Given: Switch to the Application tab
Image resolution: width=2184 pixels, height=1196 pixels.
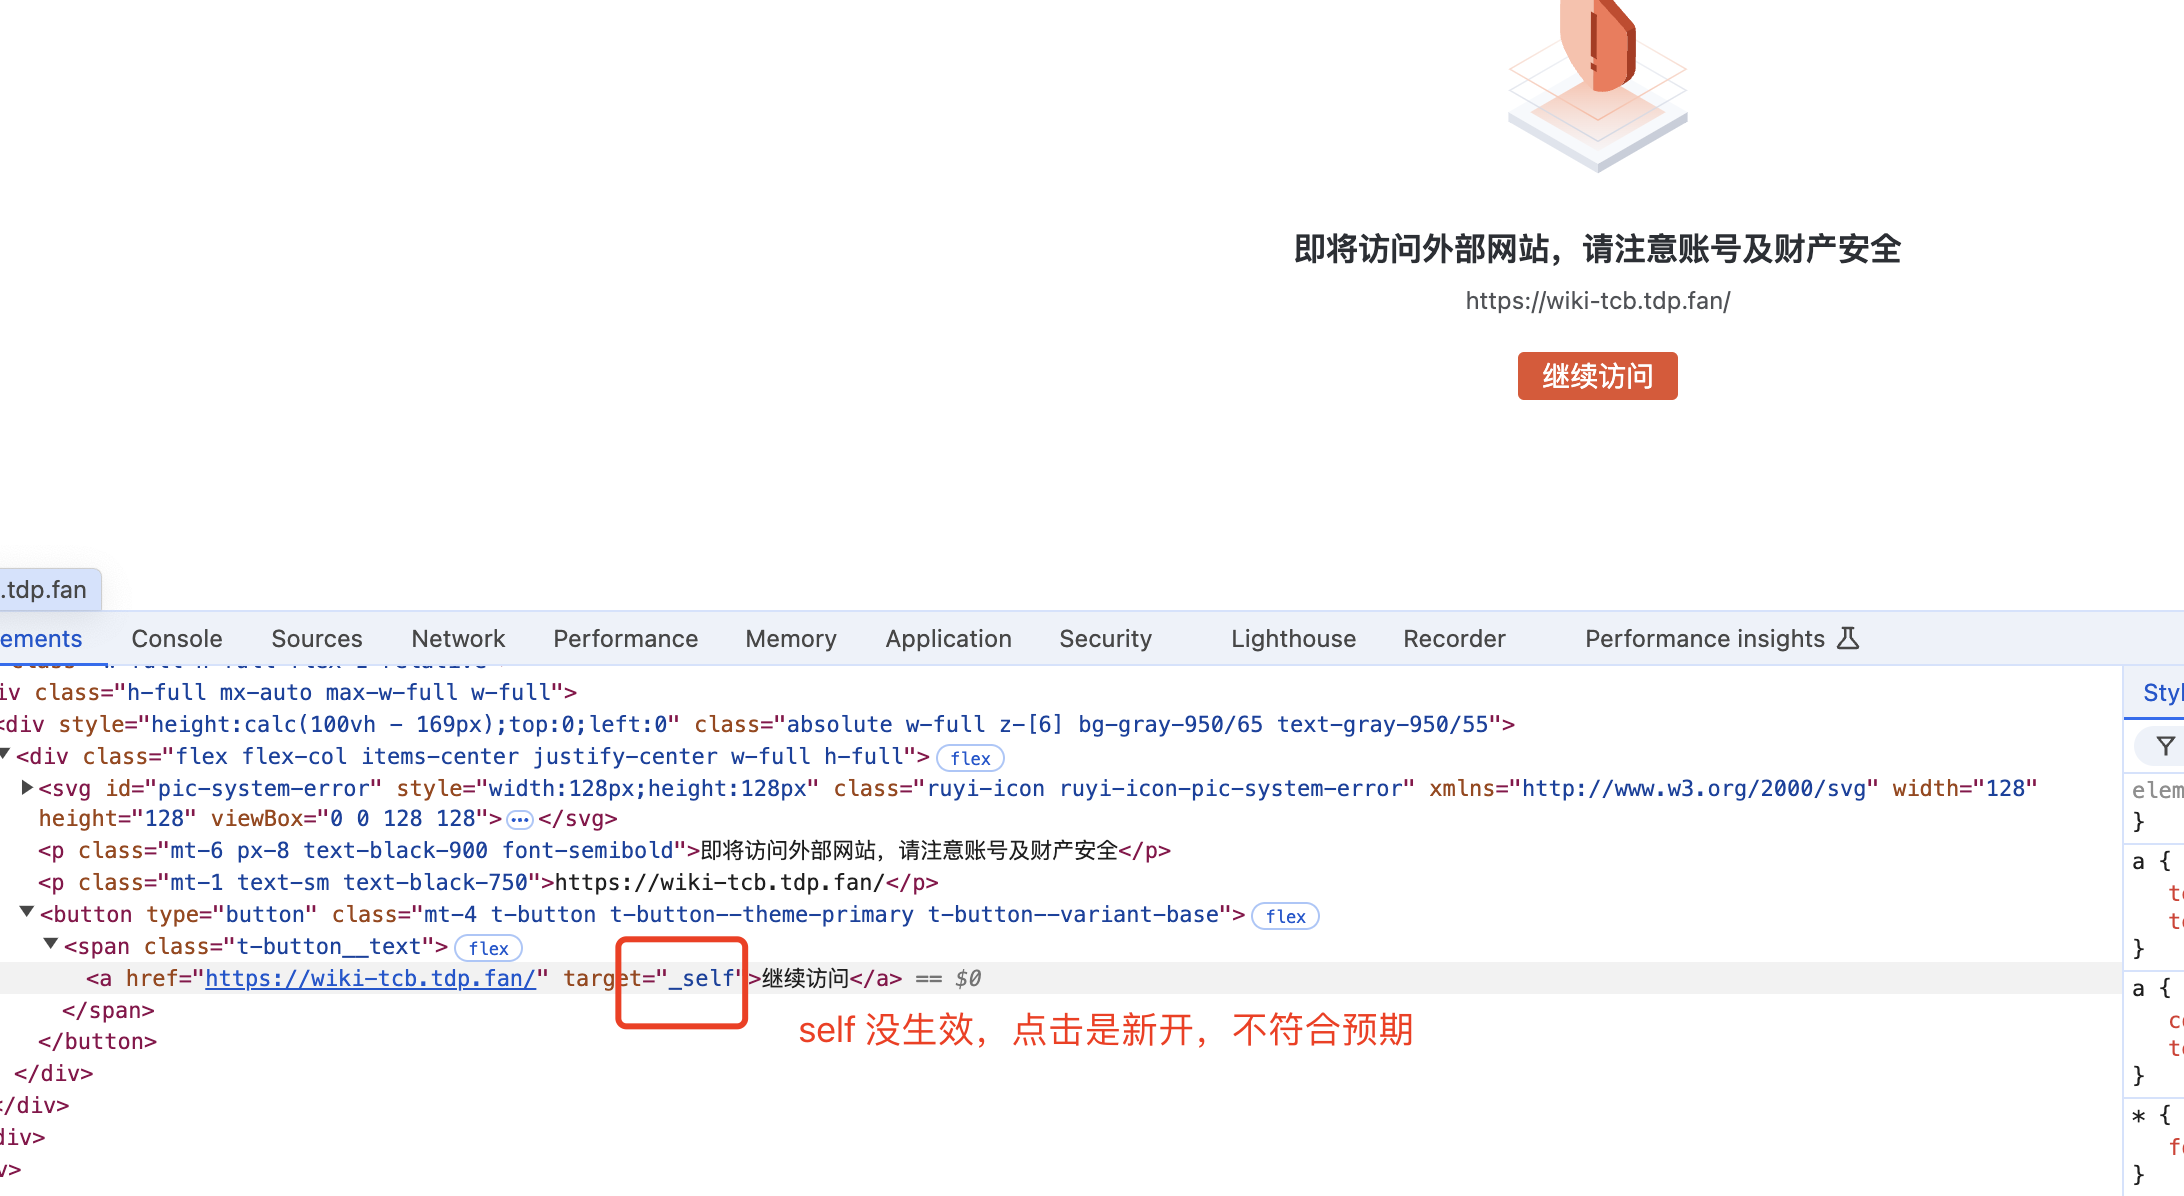Looking at the screenshot, I should pyautogui.click(x=948, y=639).
